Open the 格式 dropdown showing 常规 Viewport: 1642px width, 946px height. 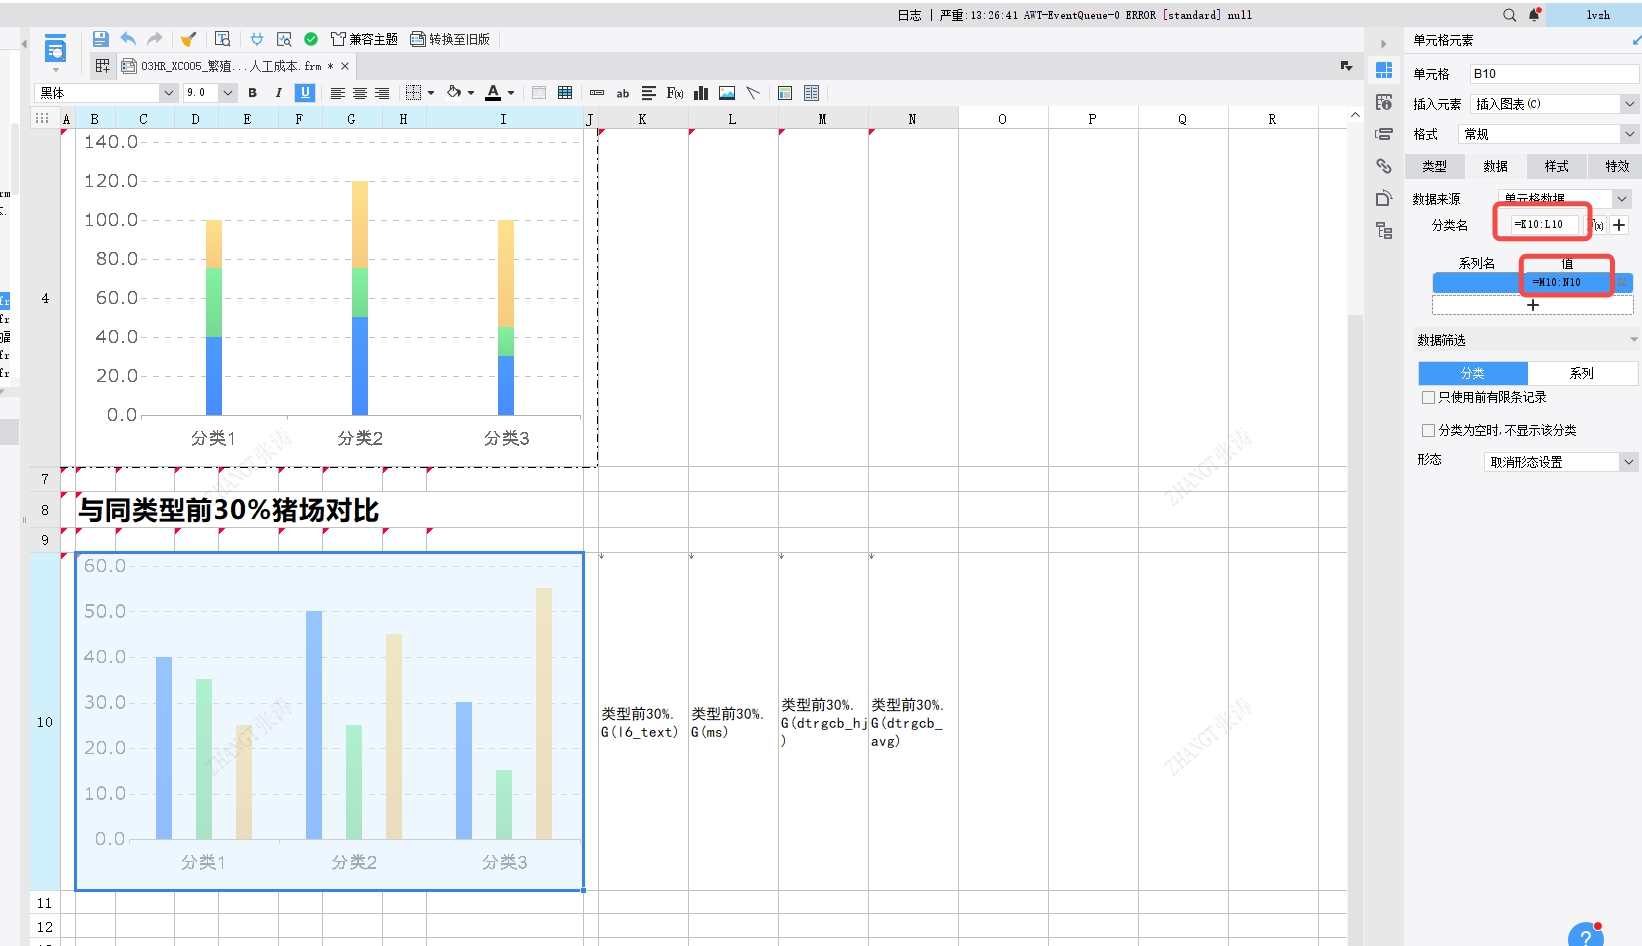pyautogui.click(x=1549, y=134)
